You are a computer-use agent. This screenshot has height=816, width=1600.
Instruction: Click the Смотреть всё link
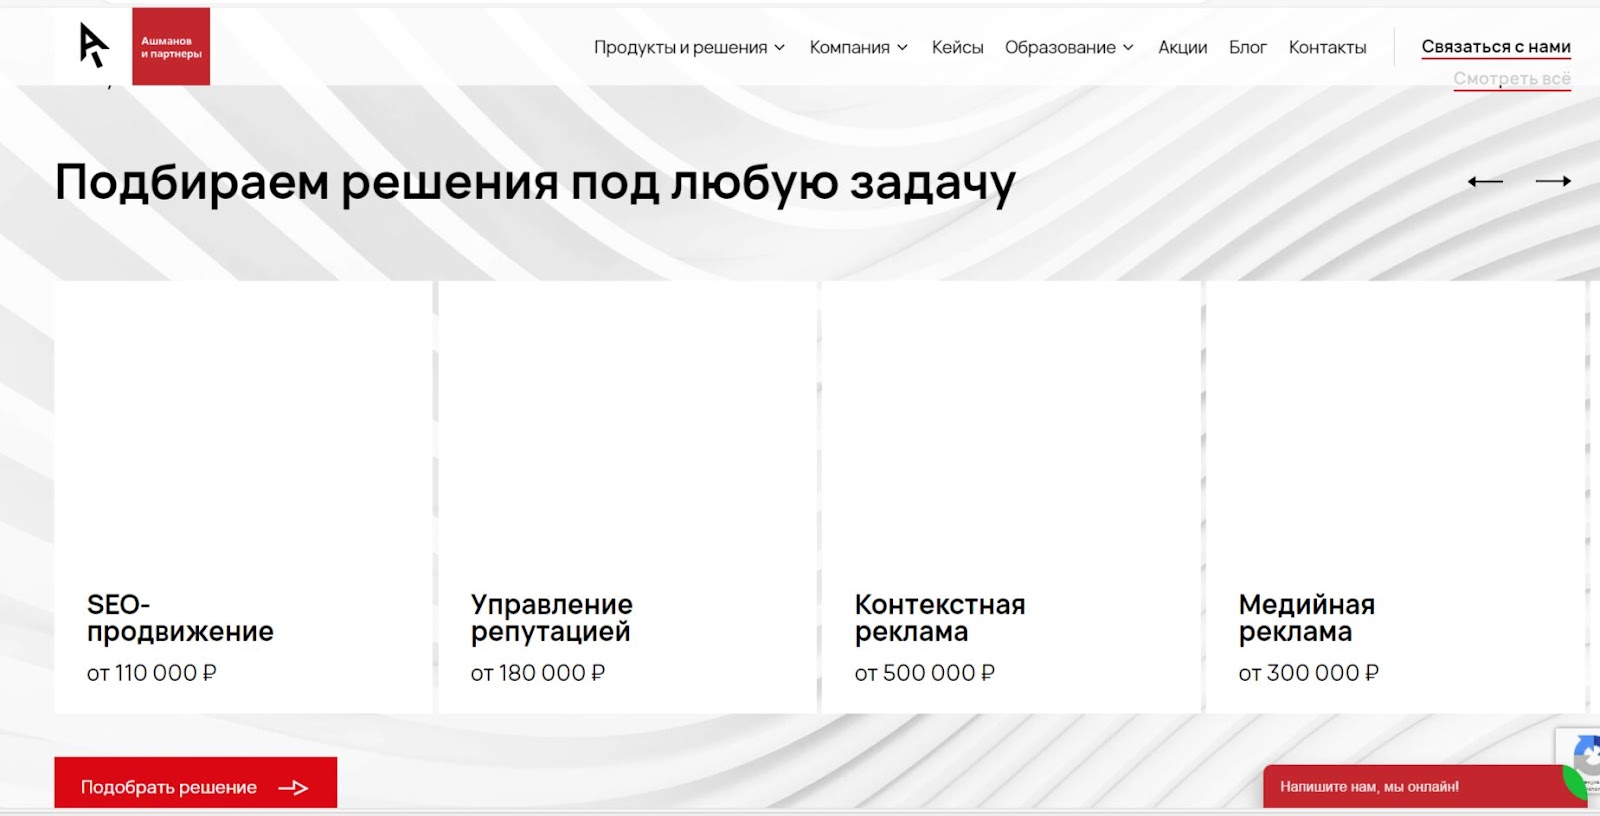click(x=1512, y=79)
